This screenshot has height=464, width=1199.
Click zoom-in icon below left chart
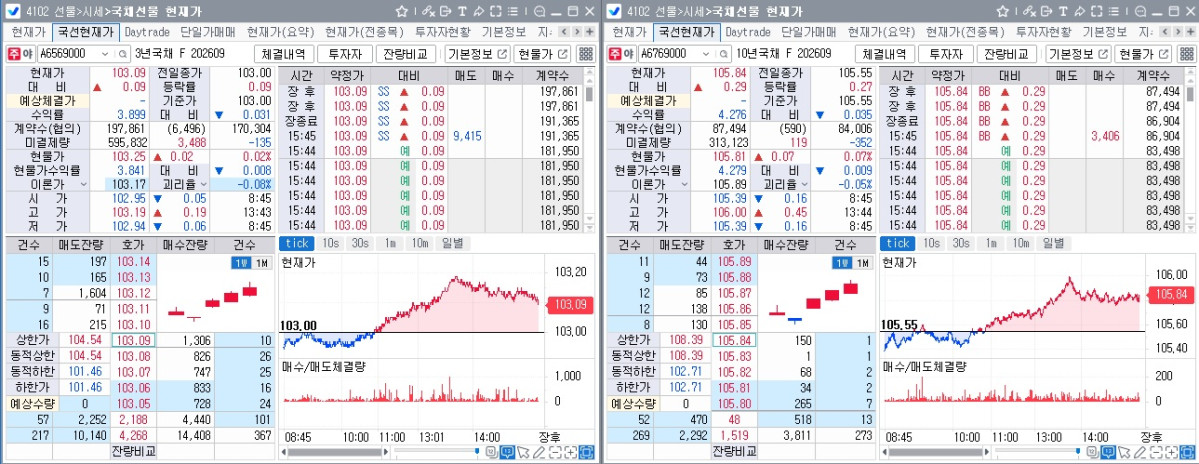coord(570,453)
